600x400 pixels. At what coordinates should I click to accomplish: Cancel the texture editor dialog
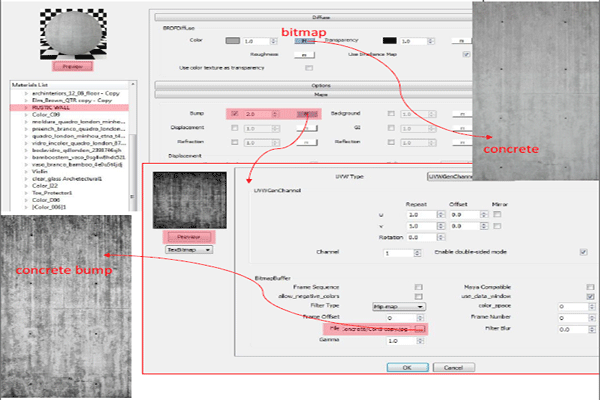pyautogui.click(x=454, y=367)
